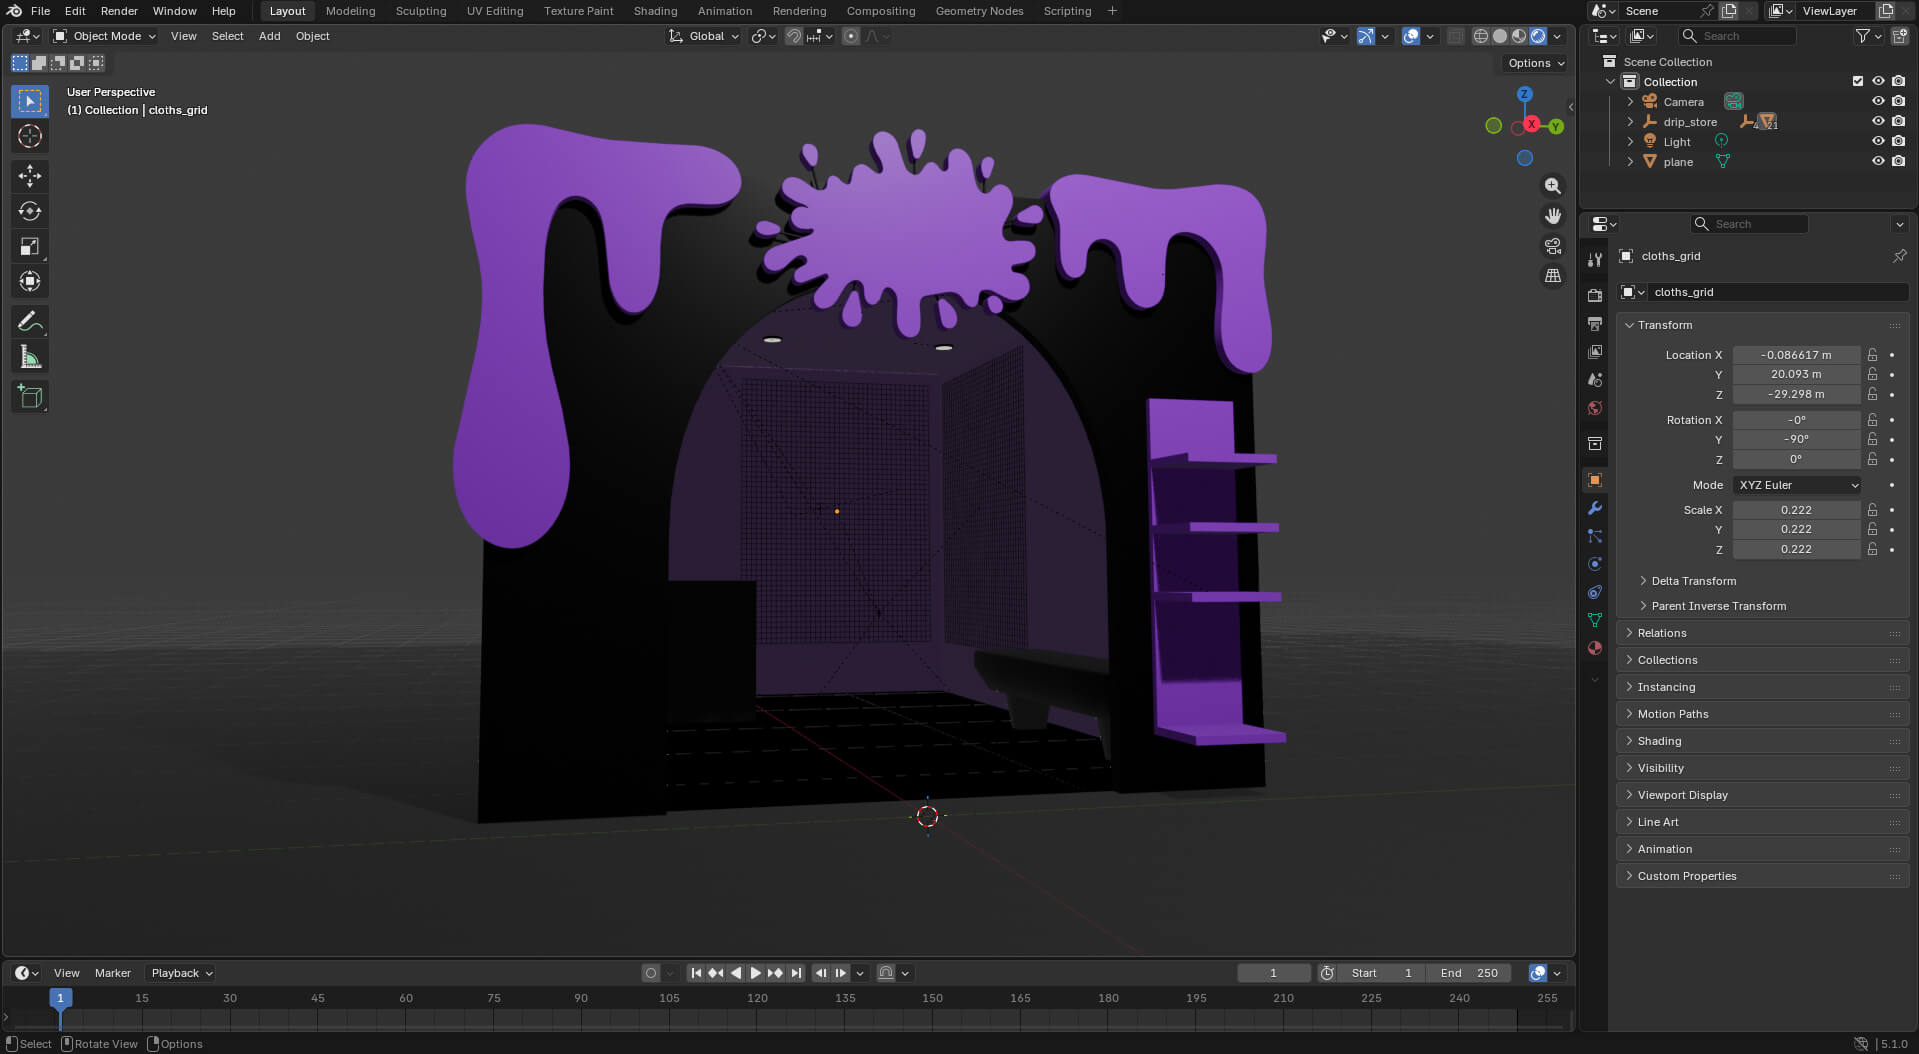Click the zoom view magnifier icon
Screen dimensions: 1919x1054
coord(1553,186)
